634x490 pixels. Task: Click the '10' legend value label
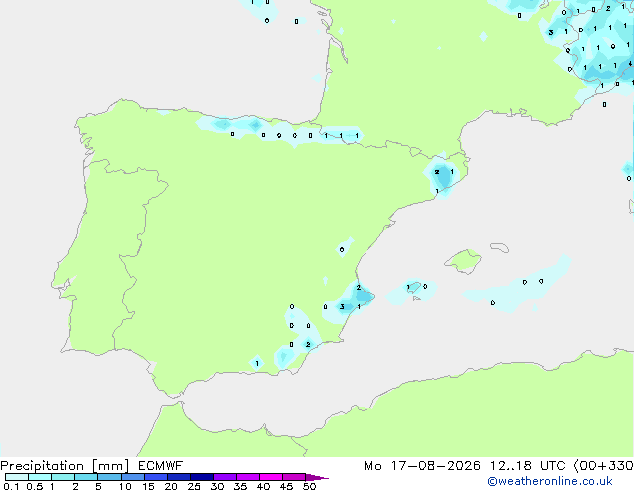point(125,486)
